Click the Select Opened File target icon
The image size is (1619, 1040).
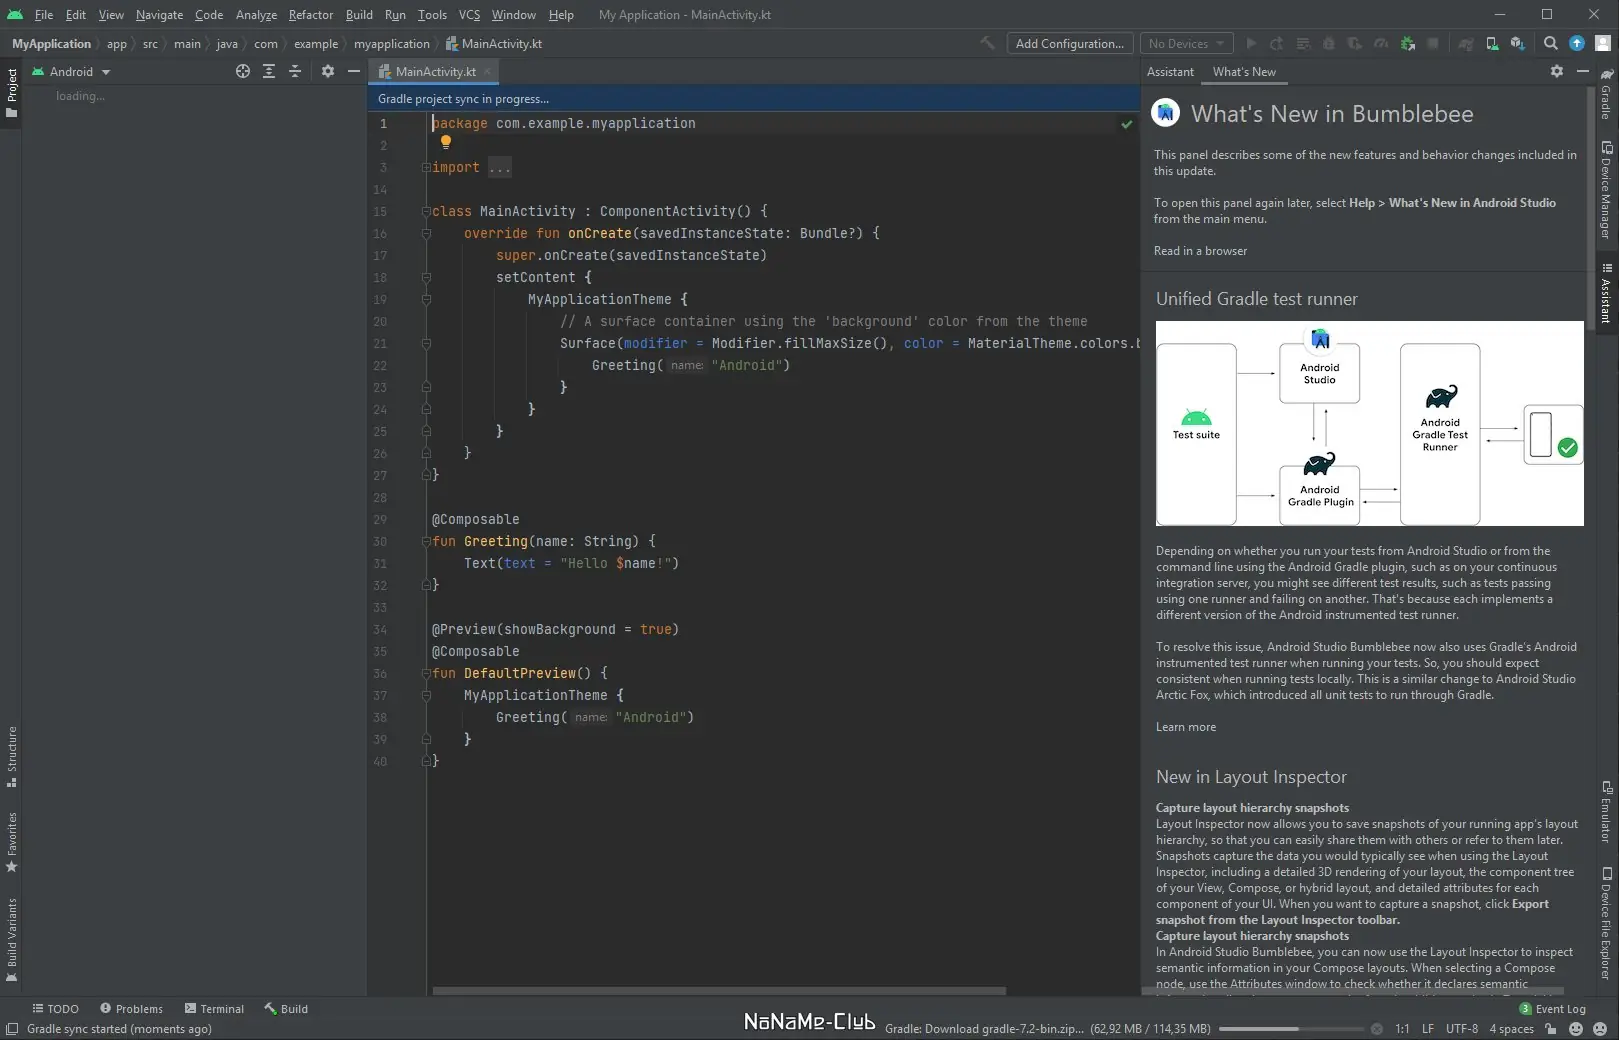coord(243,72)
